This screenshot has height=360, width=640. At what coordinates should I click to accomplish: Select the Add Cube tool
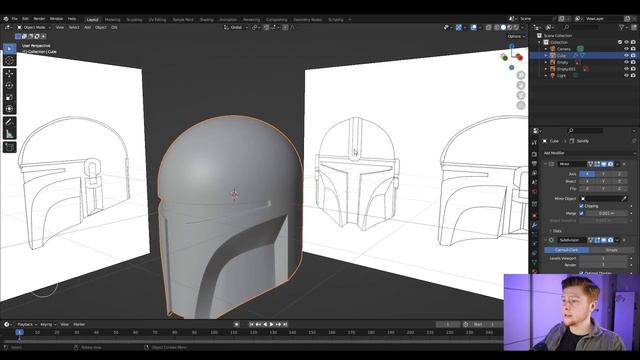tap(9, 147)
